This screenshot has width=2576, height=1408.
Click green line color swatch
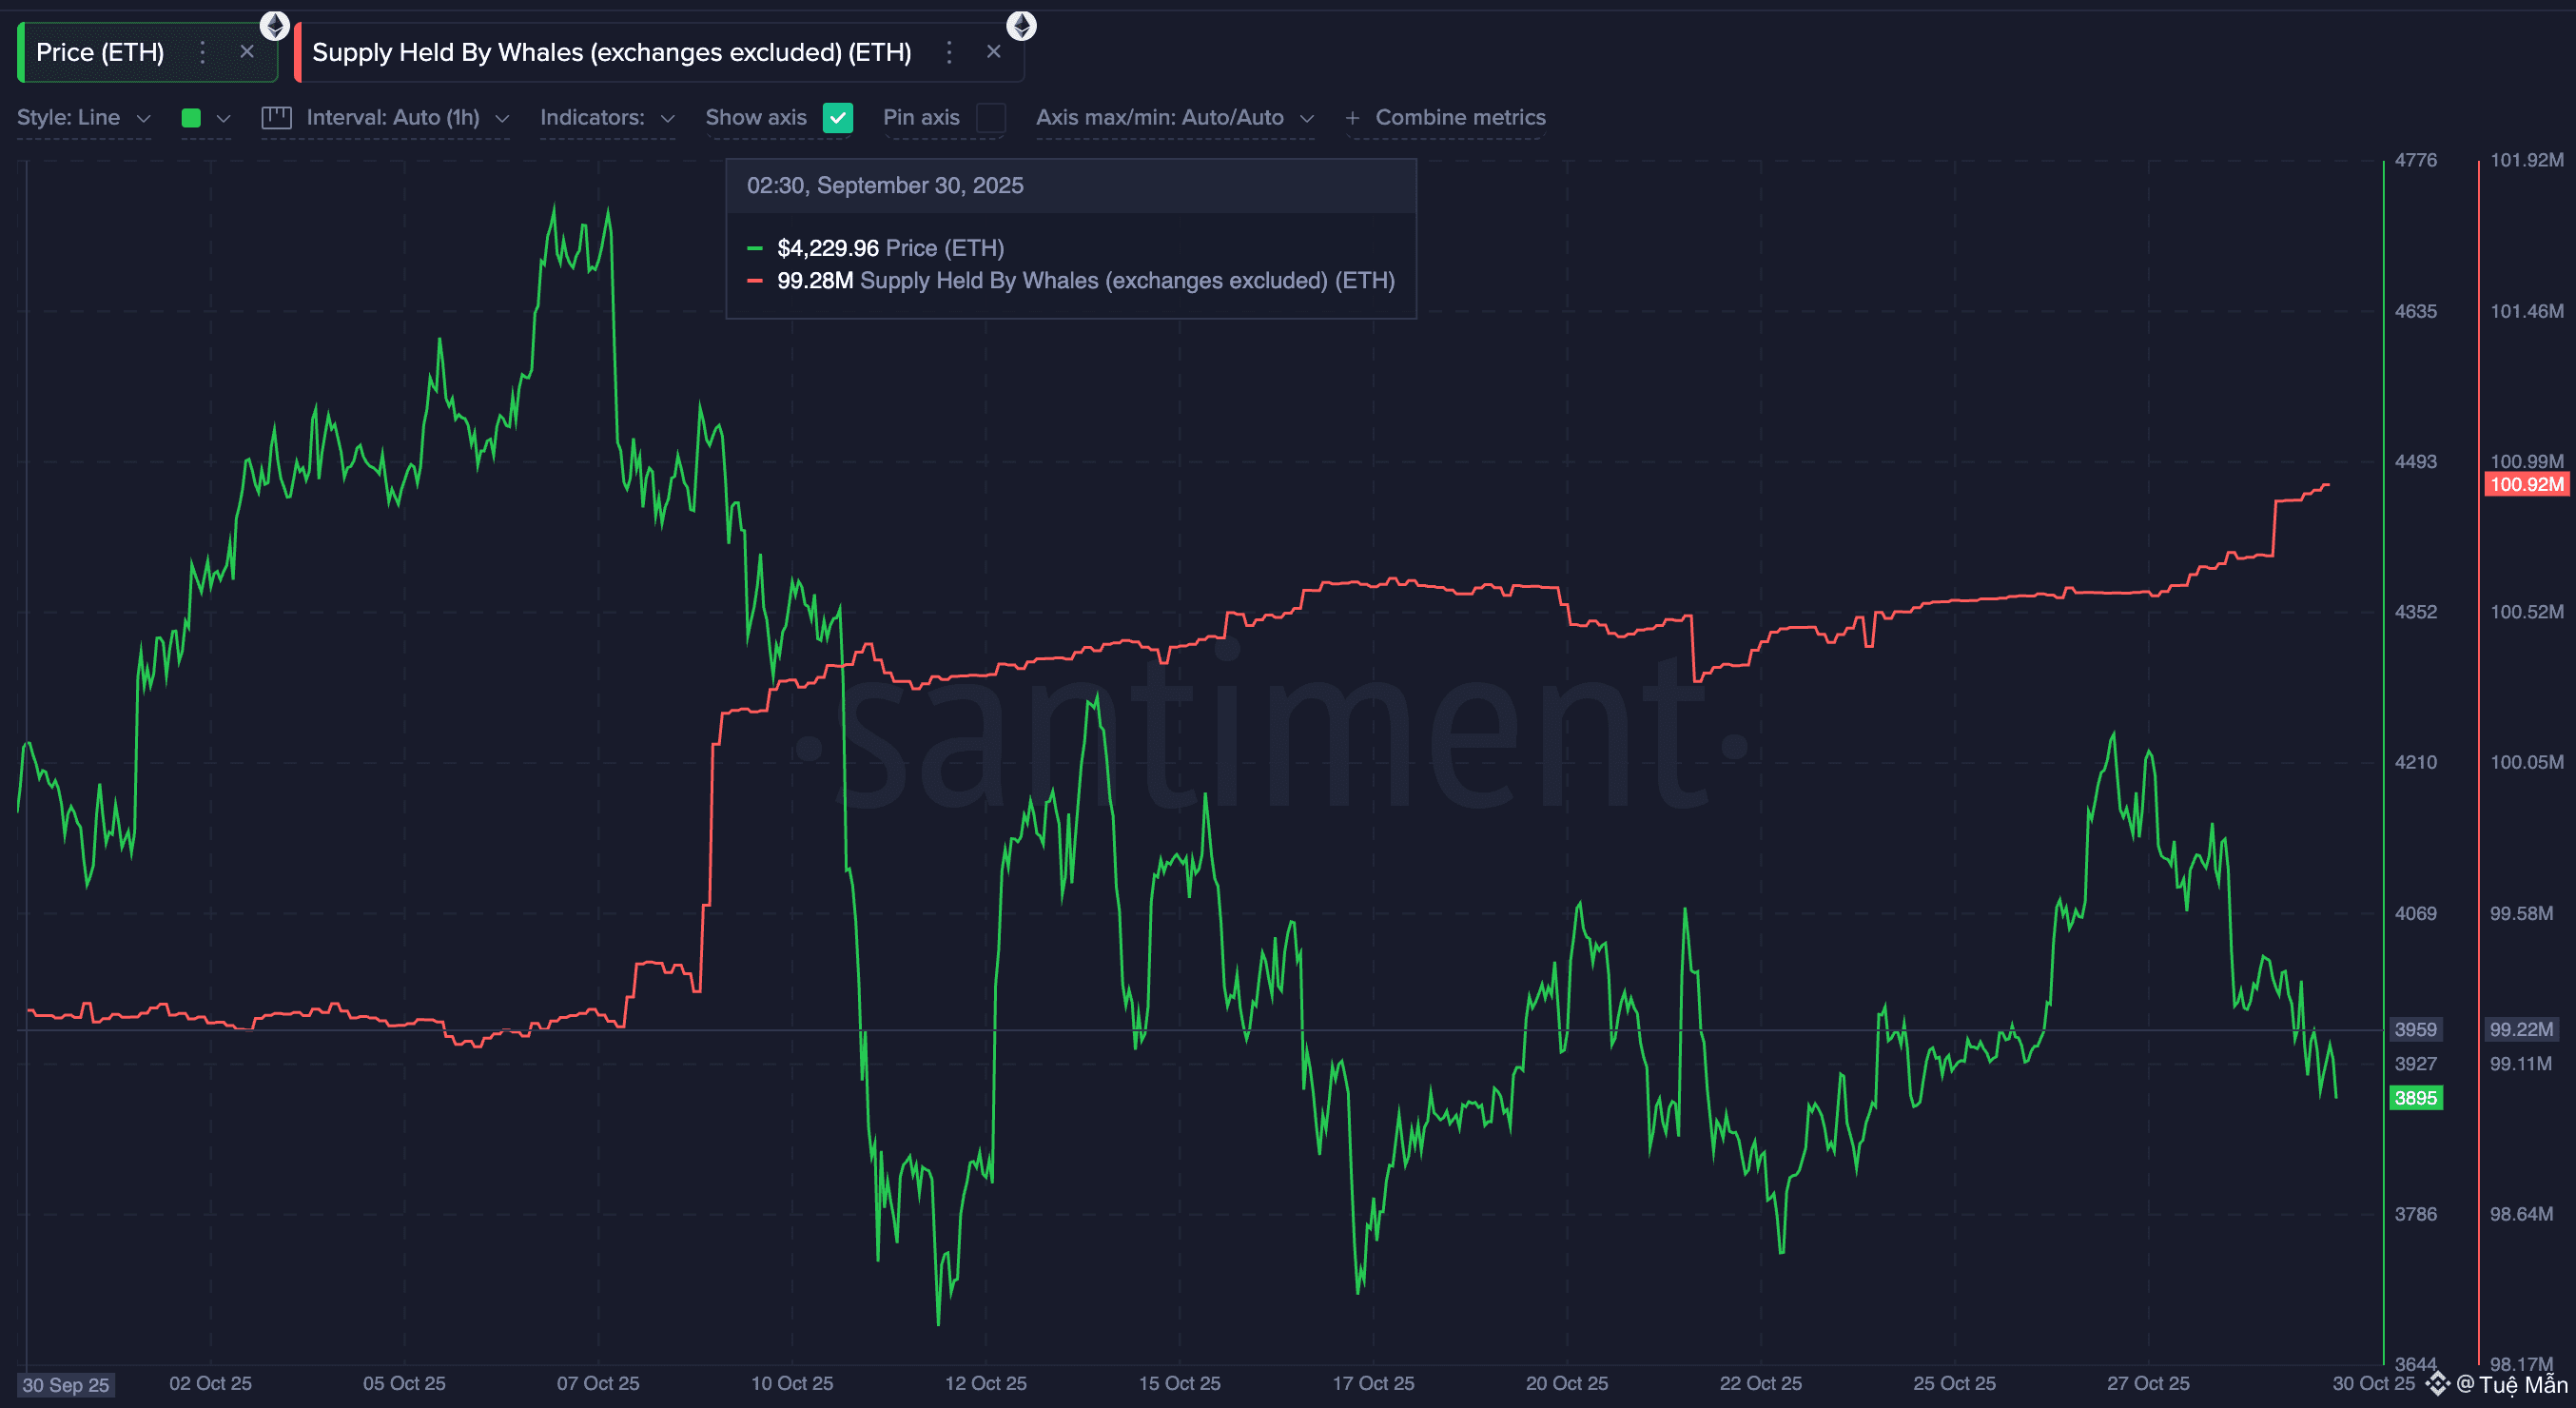coord(191,118)
